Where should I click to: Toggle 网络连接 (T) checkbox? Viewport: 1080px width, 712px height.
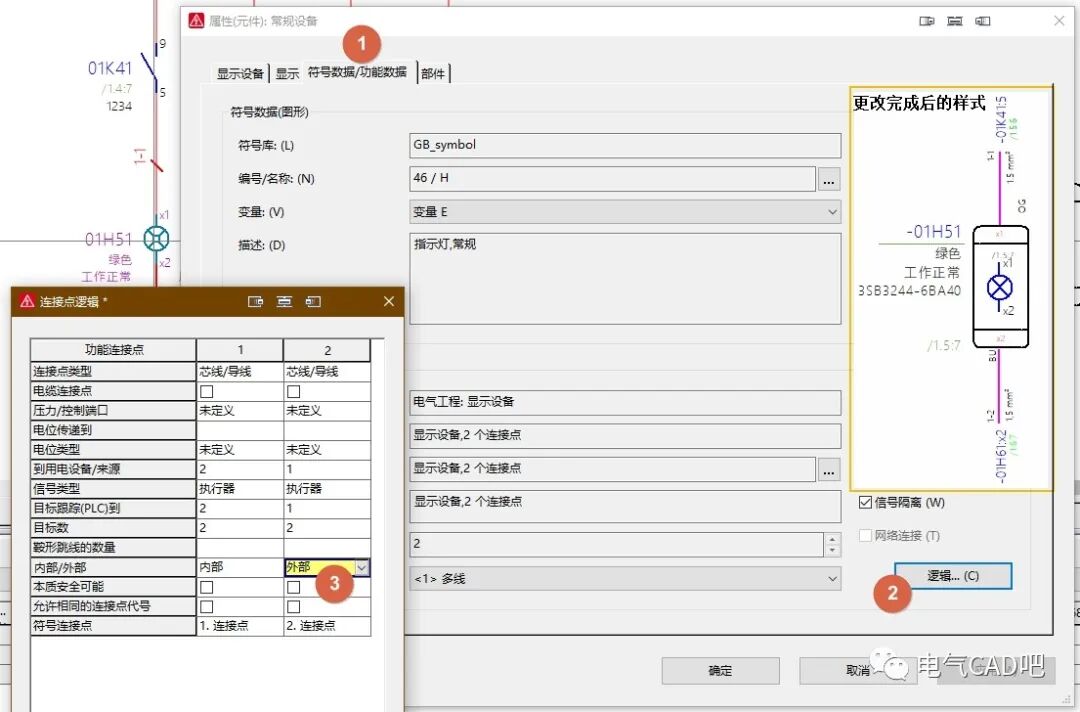866,536
